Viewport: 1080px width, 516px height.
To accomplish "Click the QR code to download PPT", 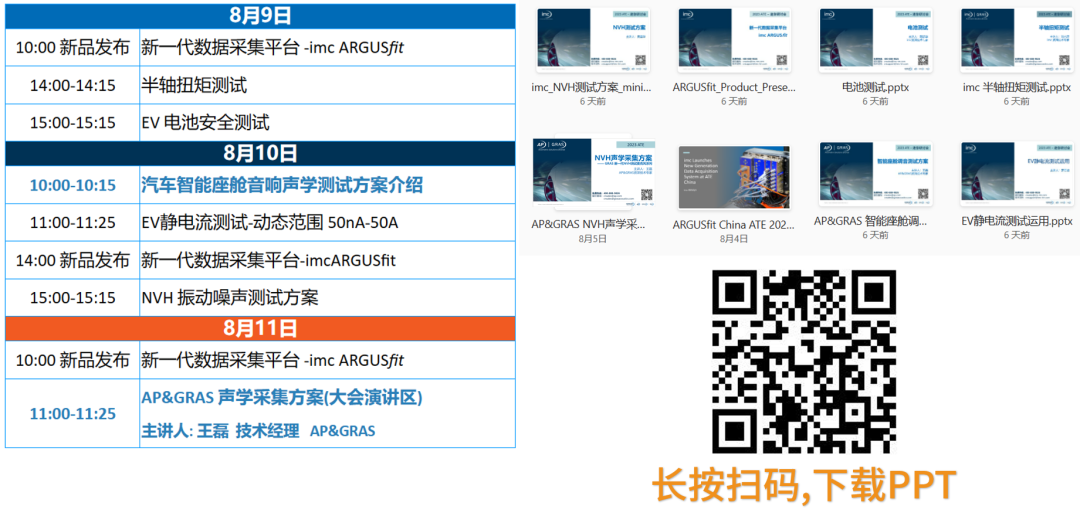I will tap(803, 362).
